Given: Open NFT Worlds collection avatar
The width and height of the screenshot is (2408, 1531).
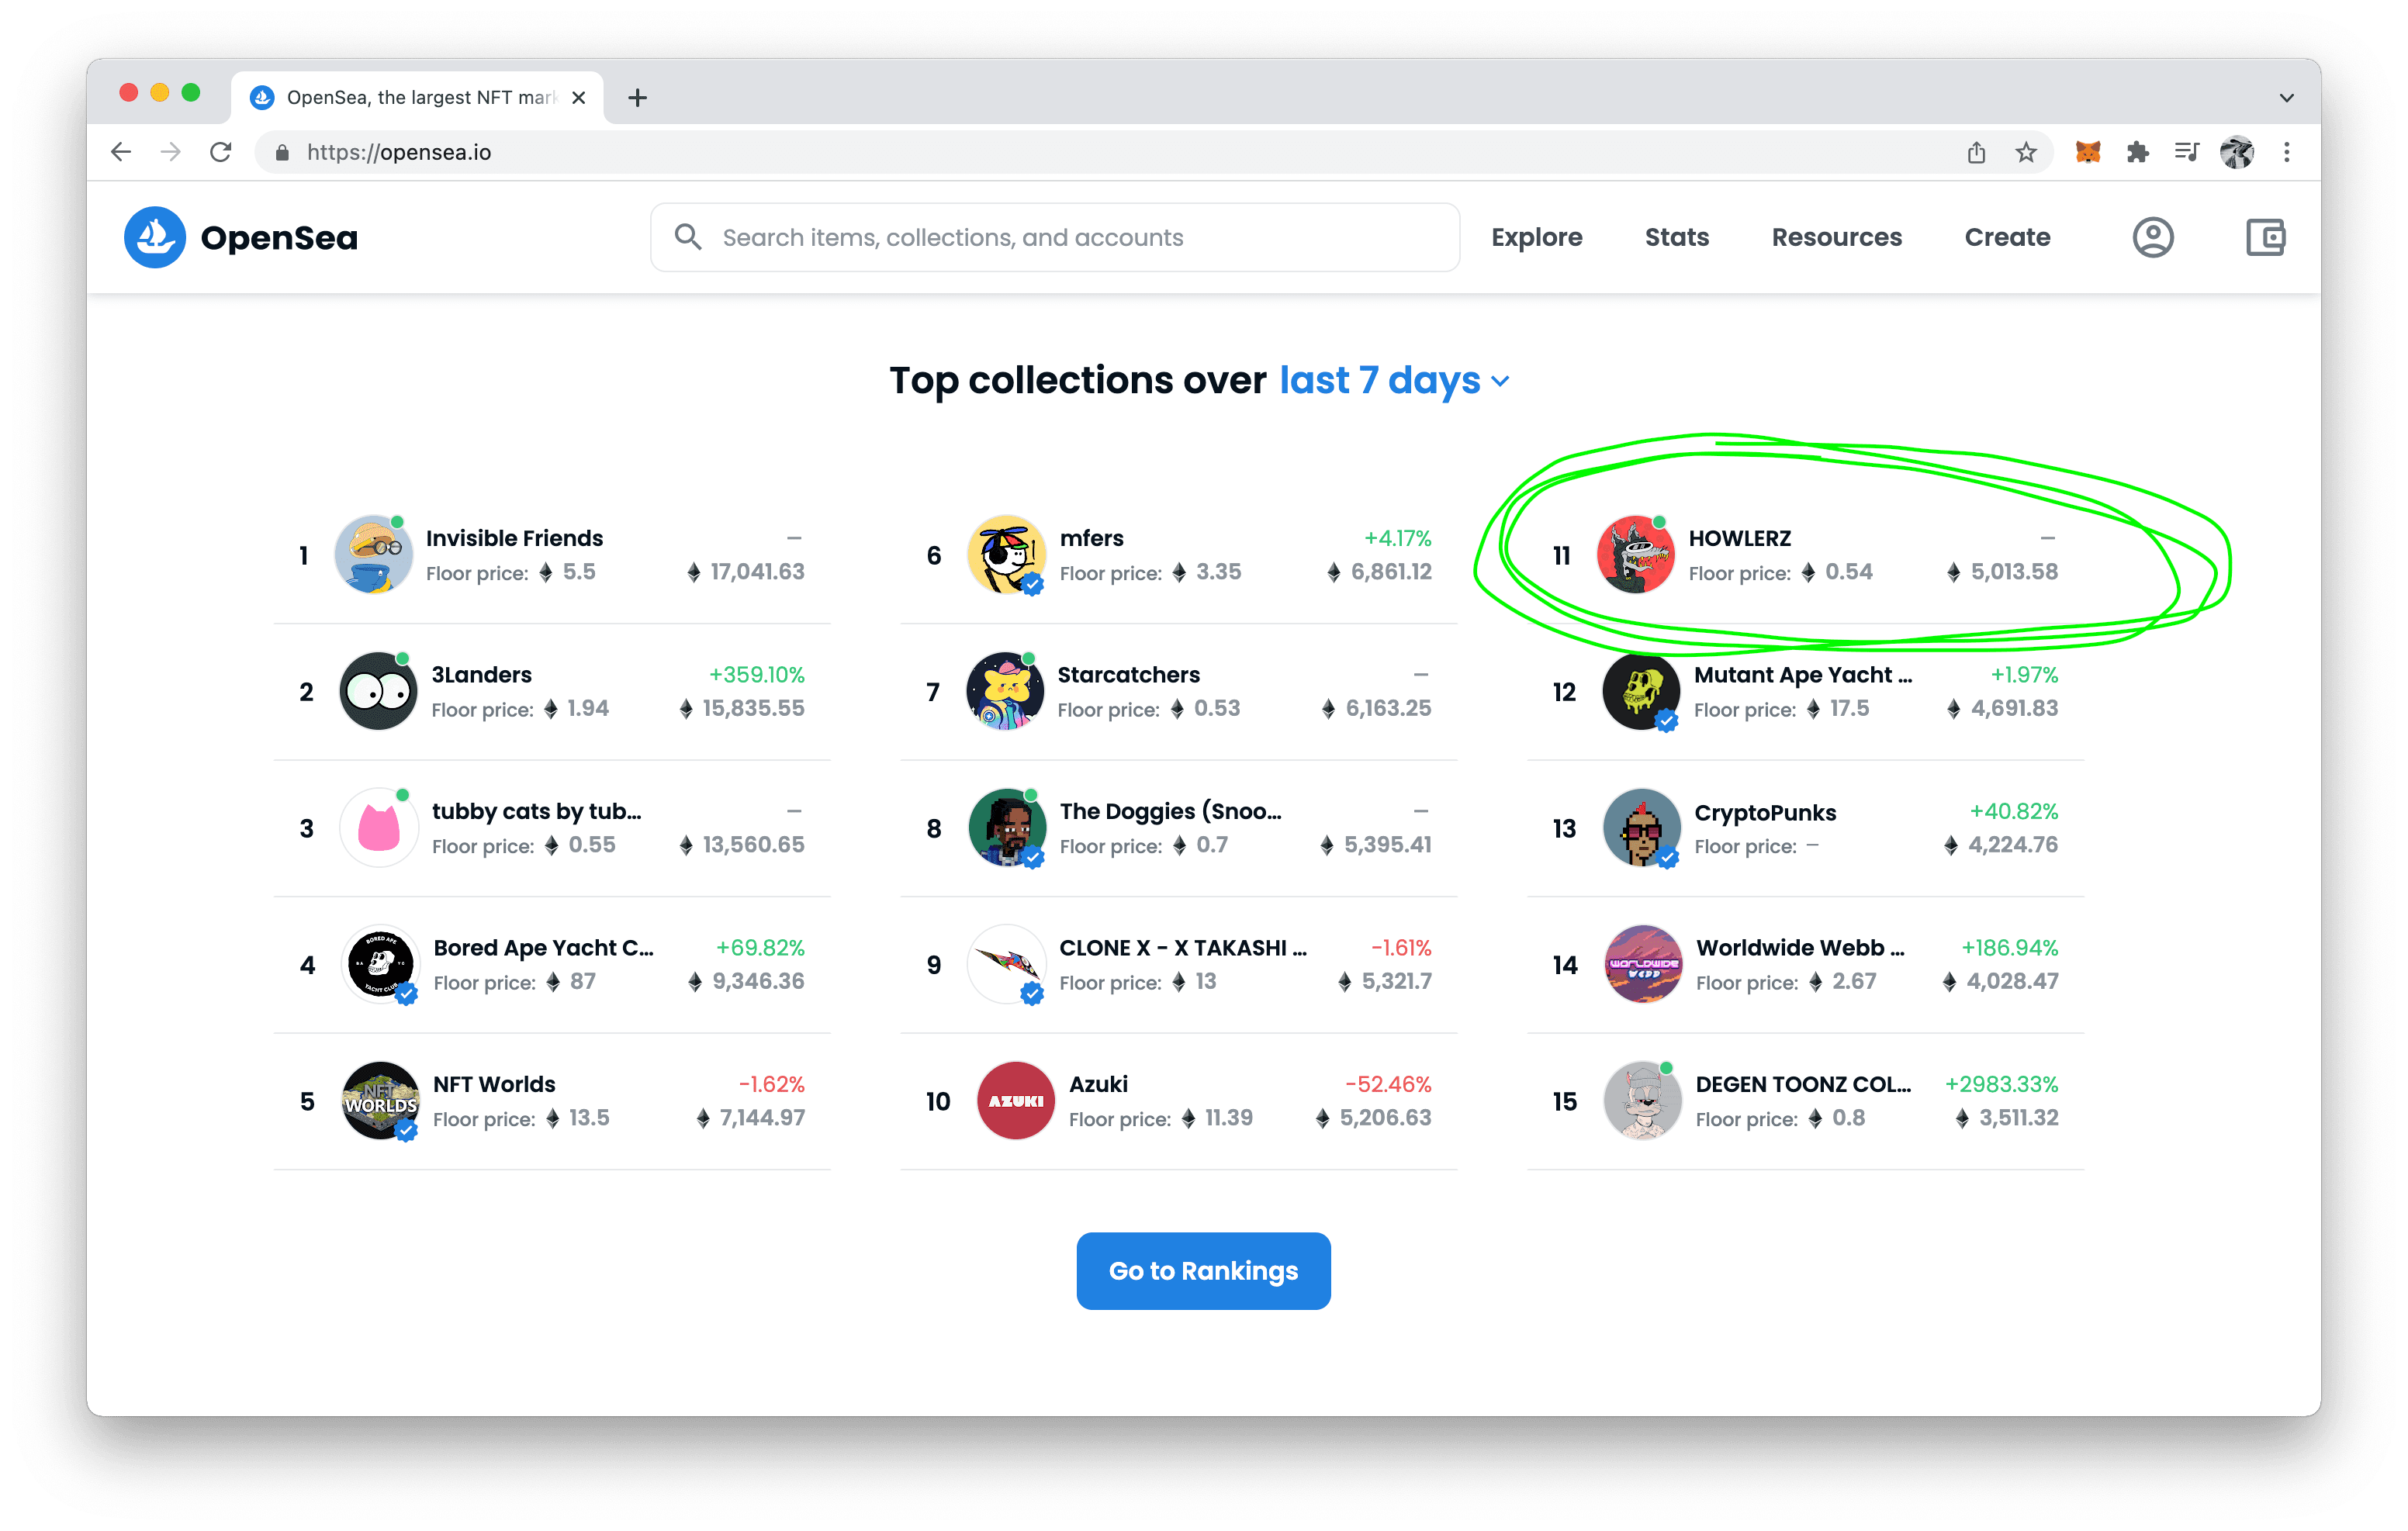Looking at the screenshot, I should click(x=380, y=1101).
